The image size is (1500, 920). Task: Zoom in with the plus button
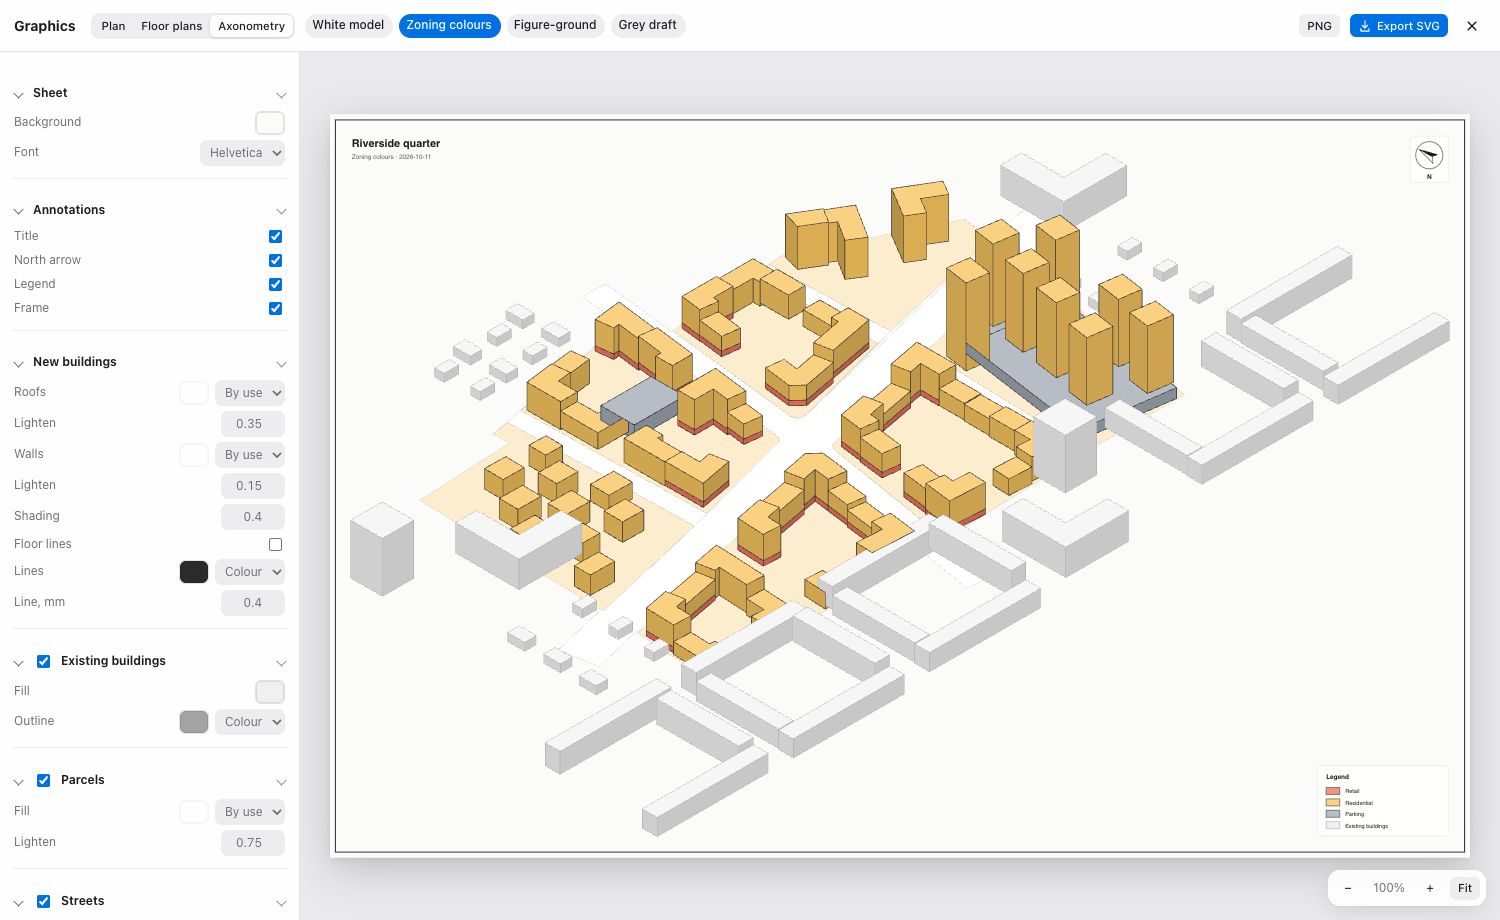1430,888
